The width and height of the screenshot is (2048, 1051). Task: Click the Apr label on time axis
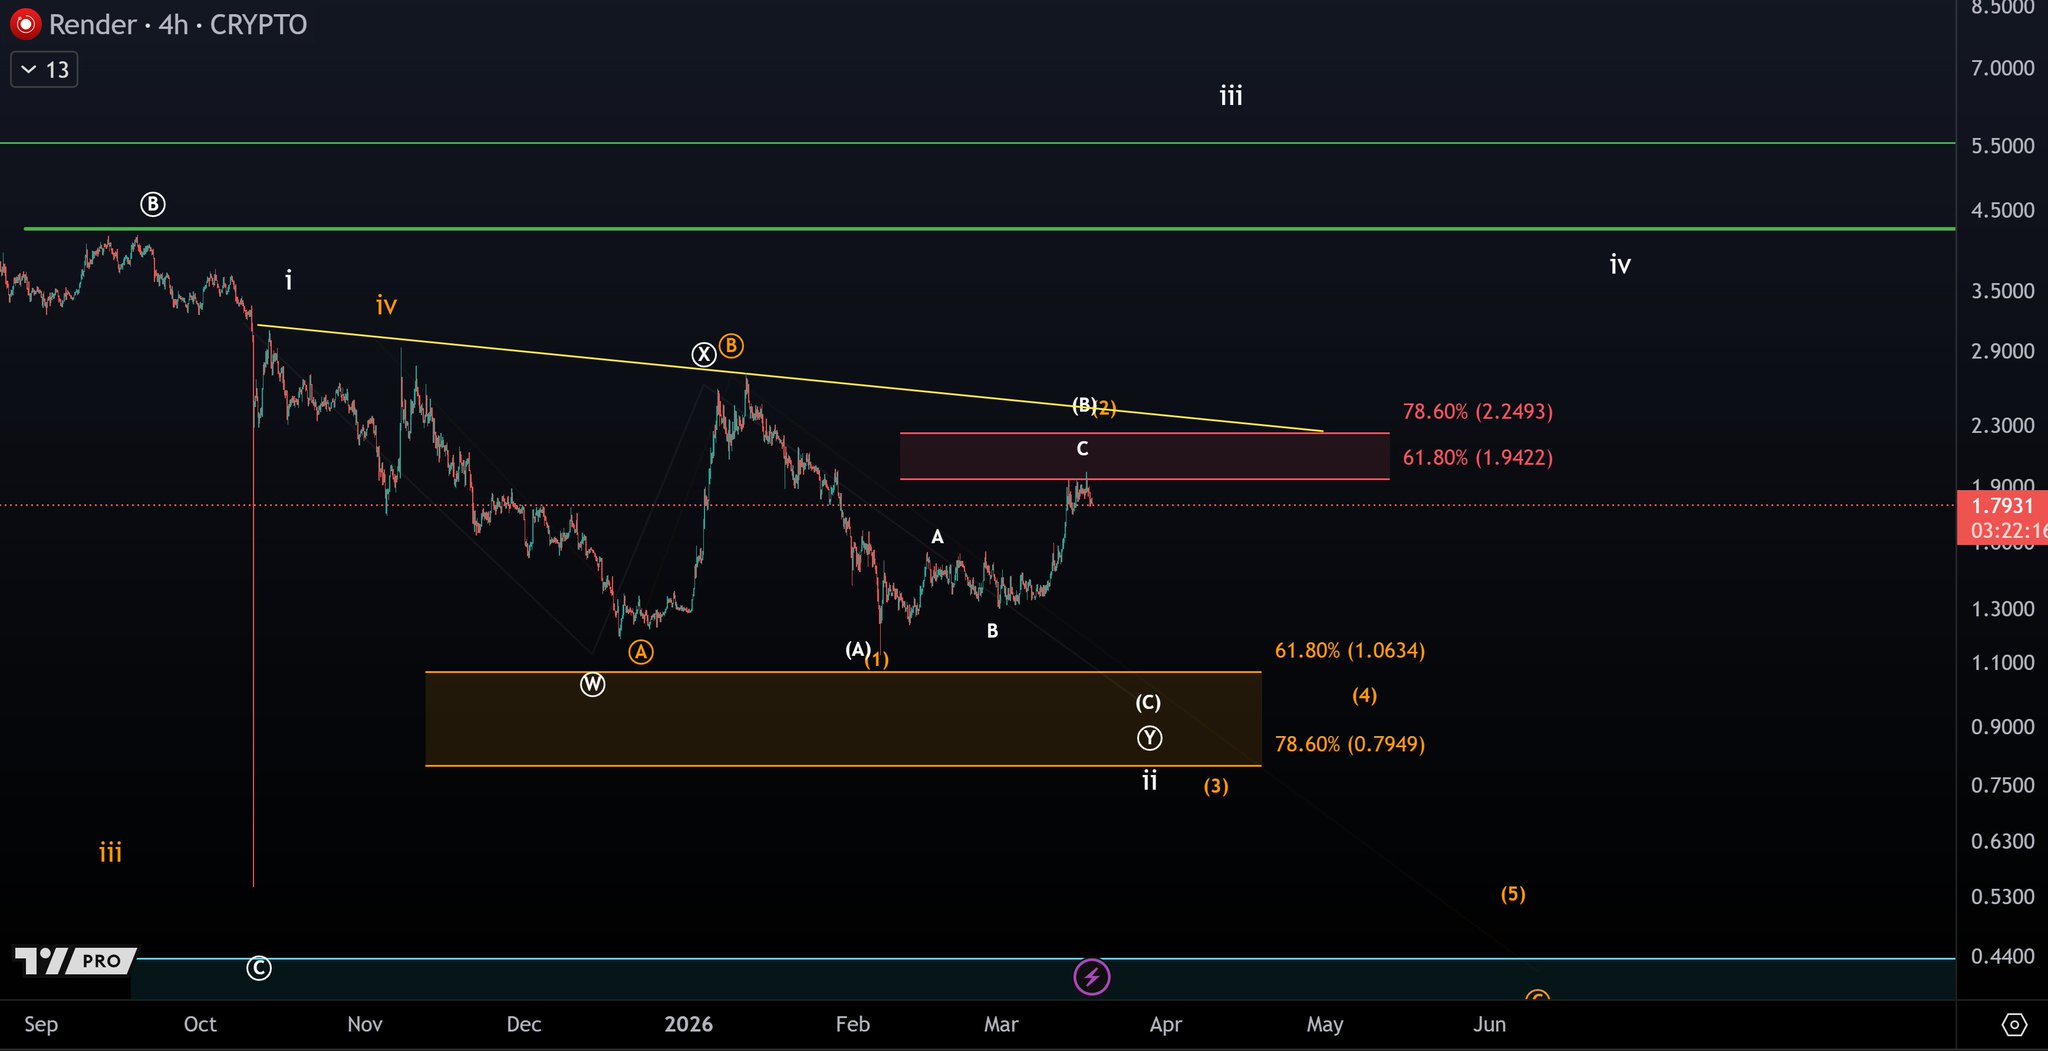(1166, 1025)
